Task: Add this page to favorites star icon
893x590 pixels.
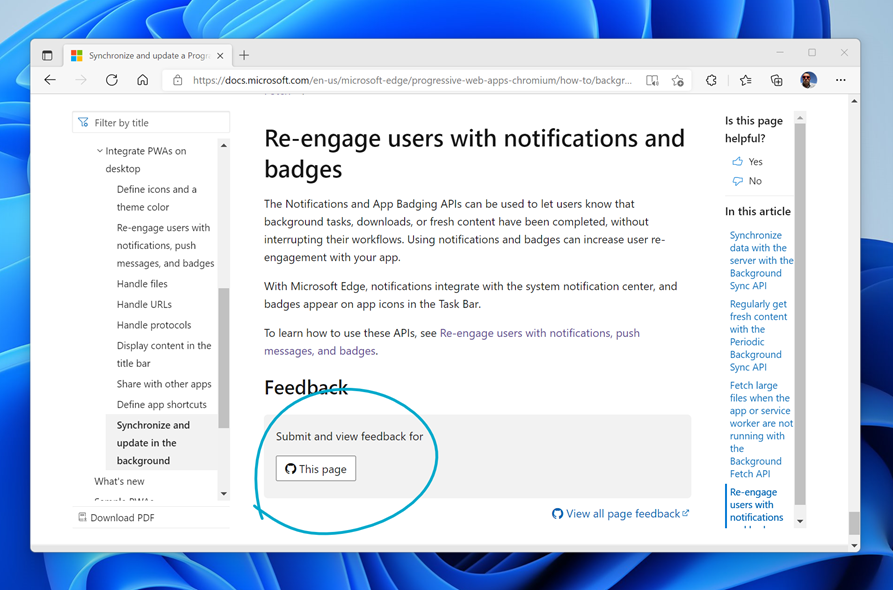Action: [x=678, y=81]
